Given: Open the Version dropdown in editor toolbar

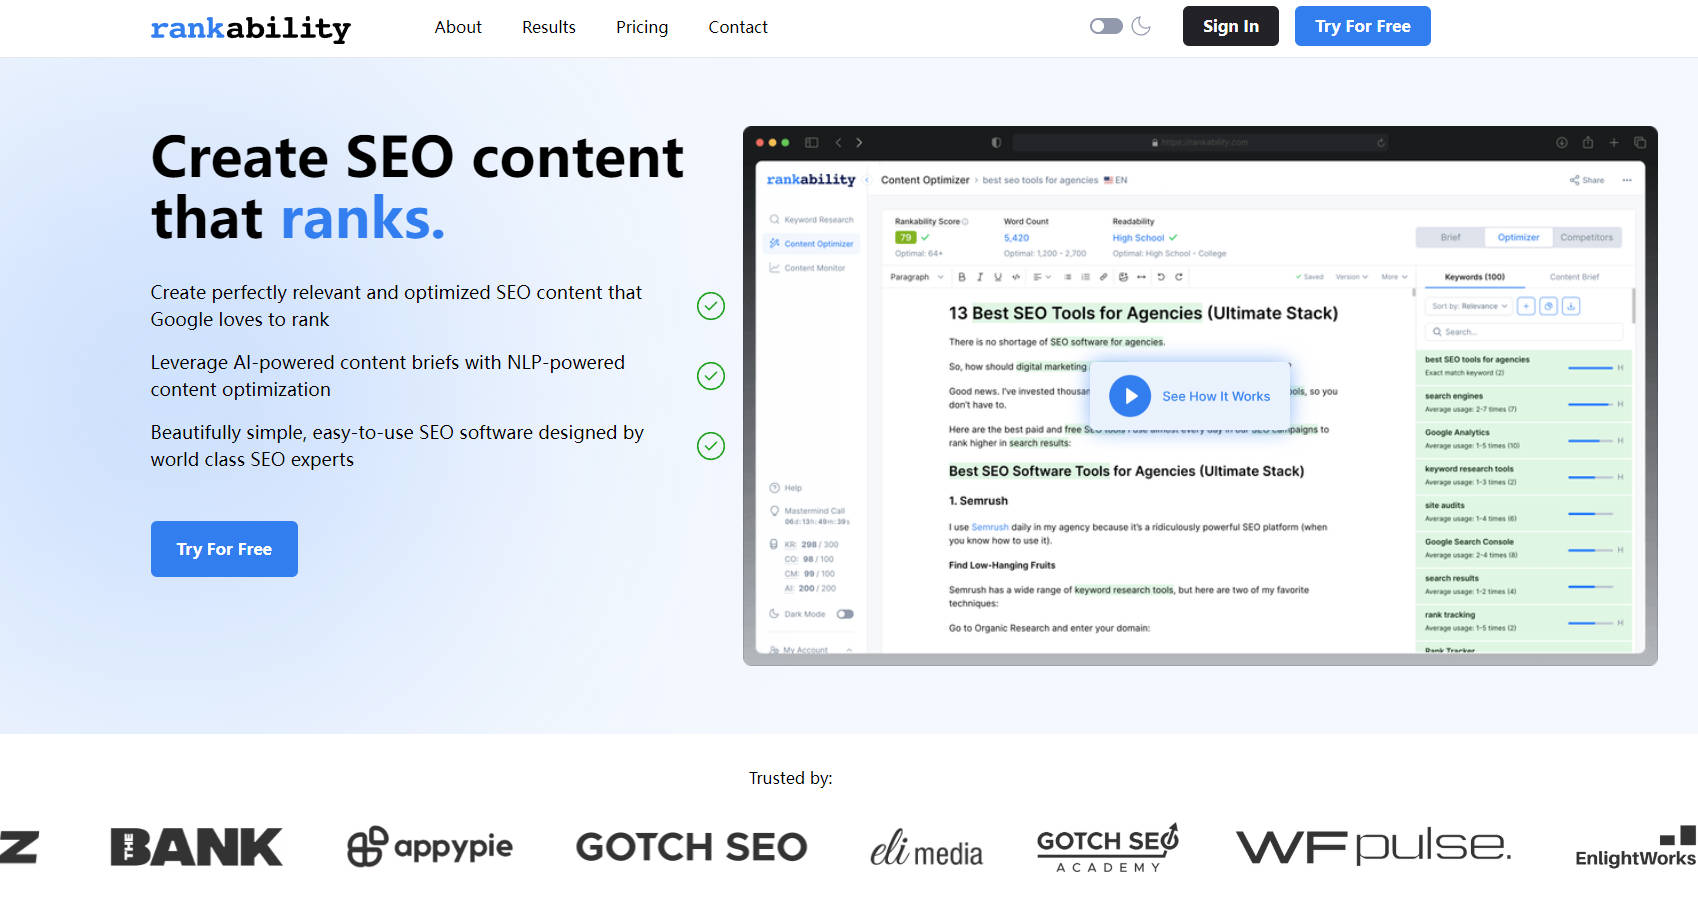Looking at the screenshot, I should [1351, 277].
